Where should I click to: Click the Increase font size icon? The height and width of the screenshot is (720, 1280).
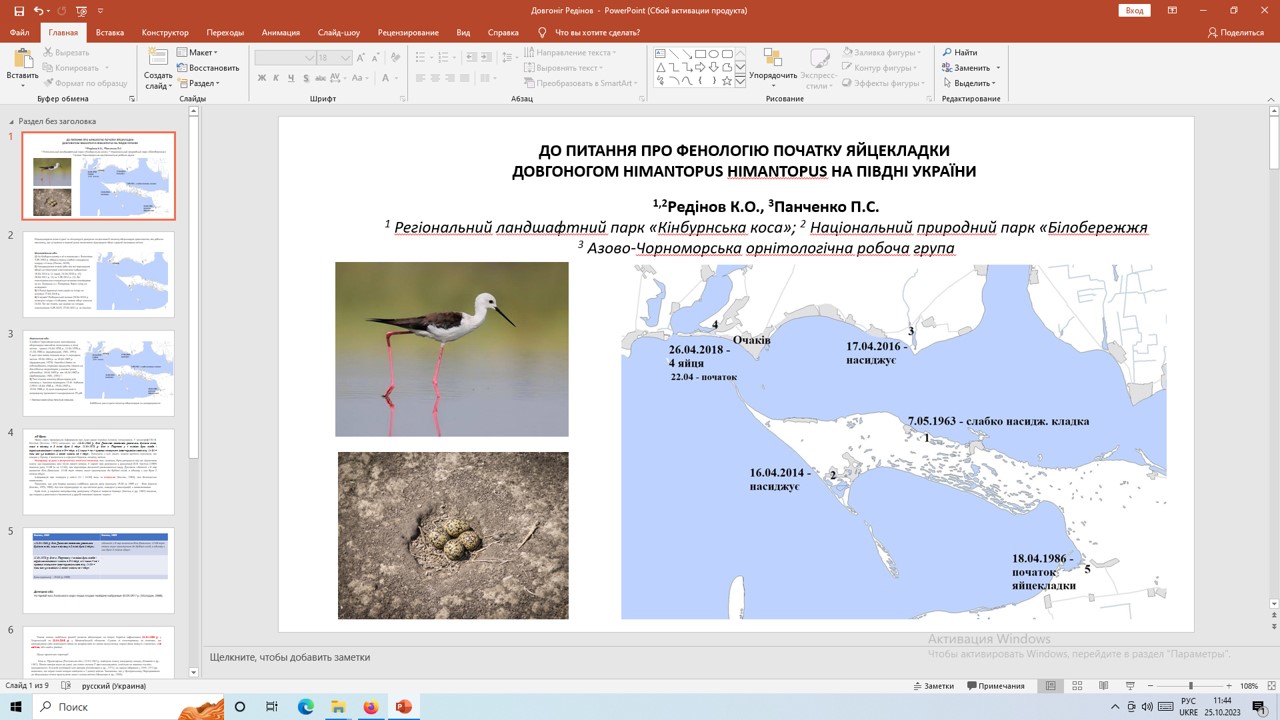[360, 57]
